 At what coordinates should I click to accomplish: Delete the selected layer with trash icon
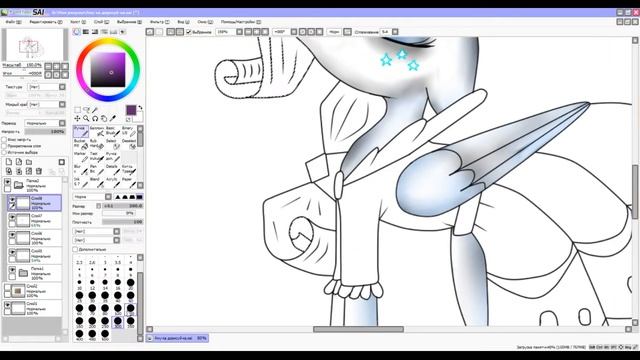coord(39,171)
